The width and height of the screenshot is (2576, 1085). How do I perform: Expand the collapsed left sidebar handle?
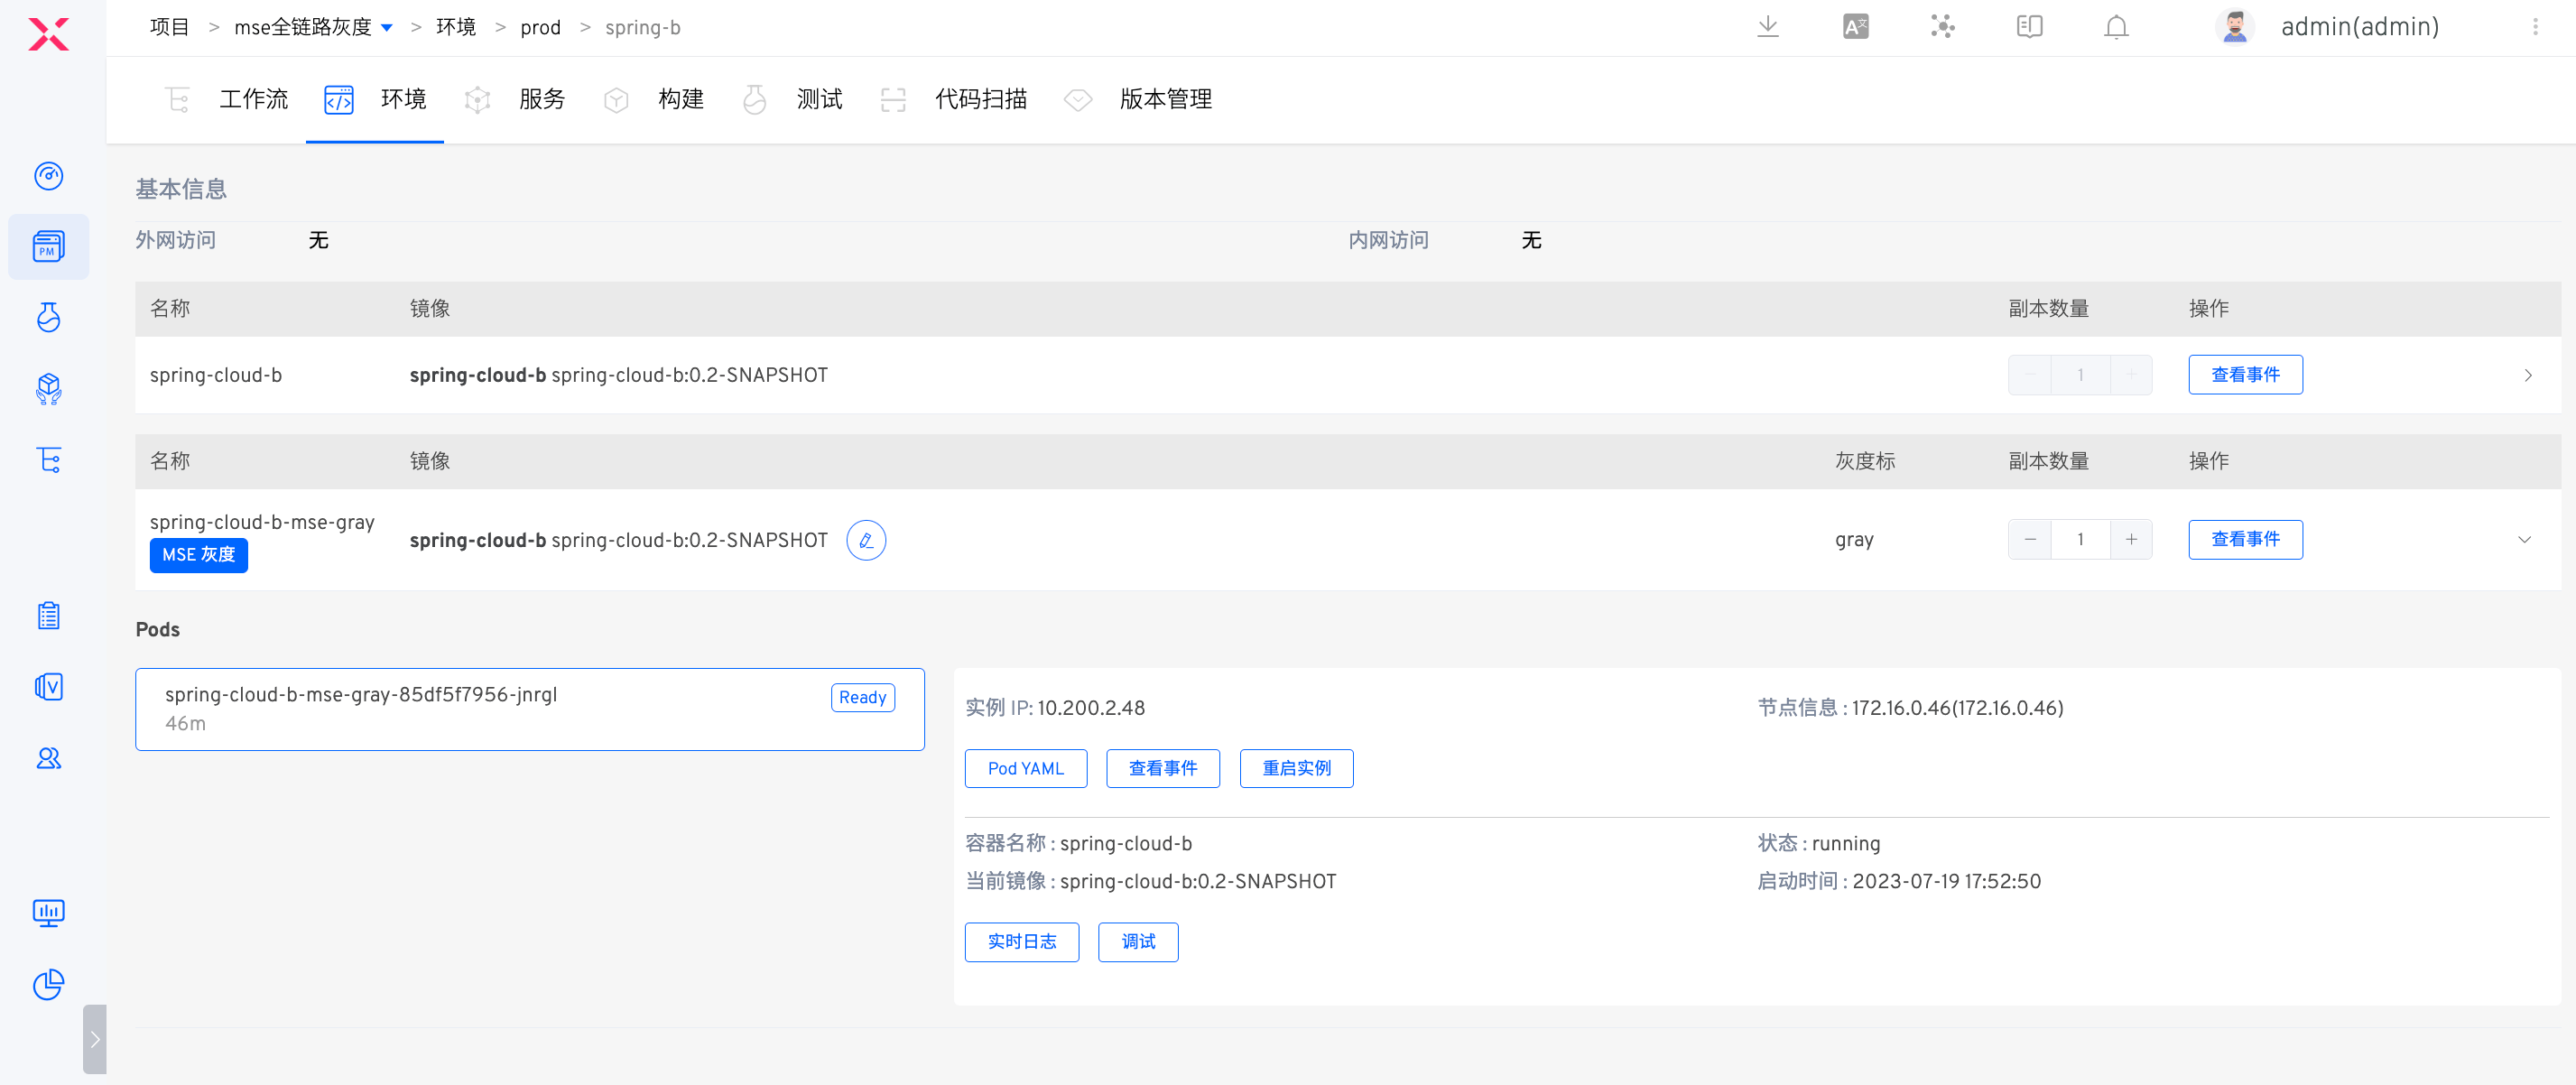point(94,1039)
